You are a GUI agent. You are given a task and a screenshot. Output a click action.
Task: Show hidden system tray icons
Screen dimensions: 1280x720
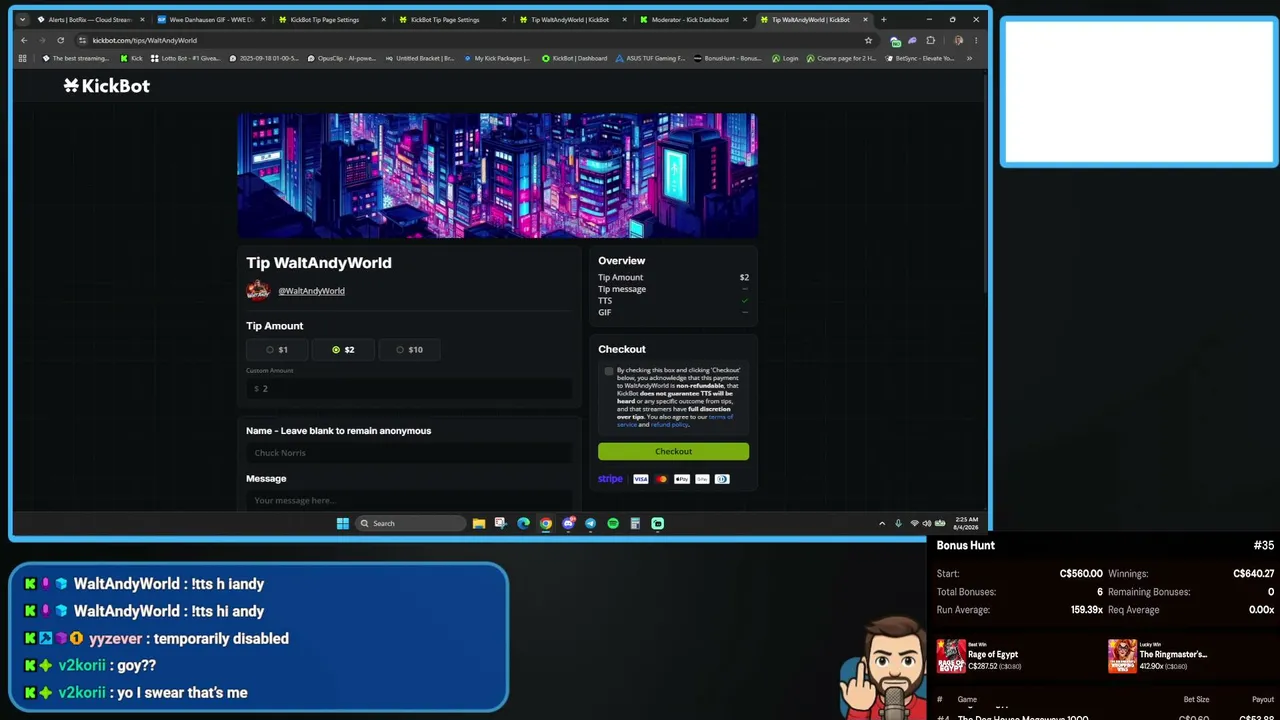(882, 523)
